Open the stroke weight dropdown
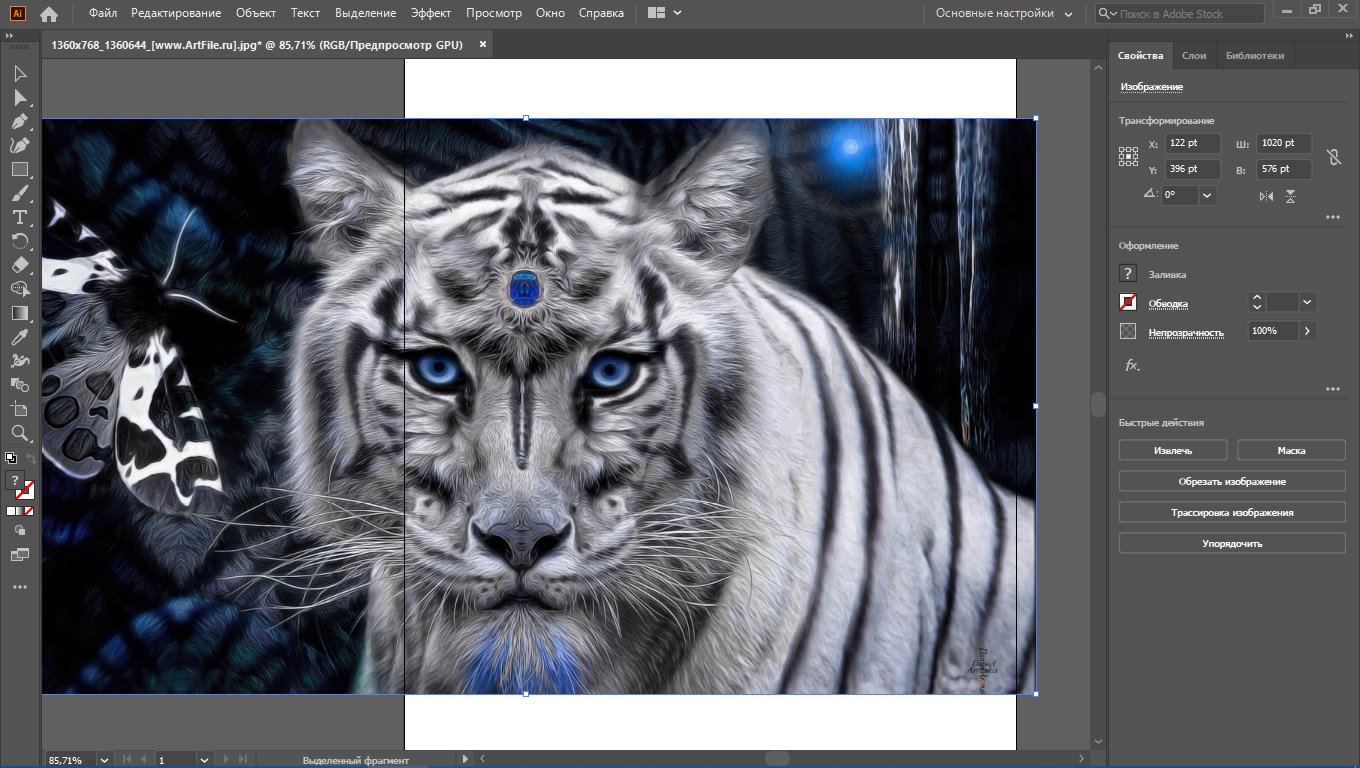This screenshot has width=1360, height=768. click(1307, 302)
